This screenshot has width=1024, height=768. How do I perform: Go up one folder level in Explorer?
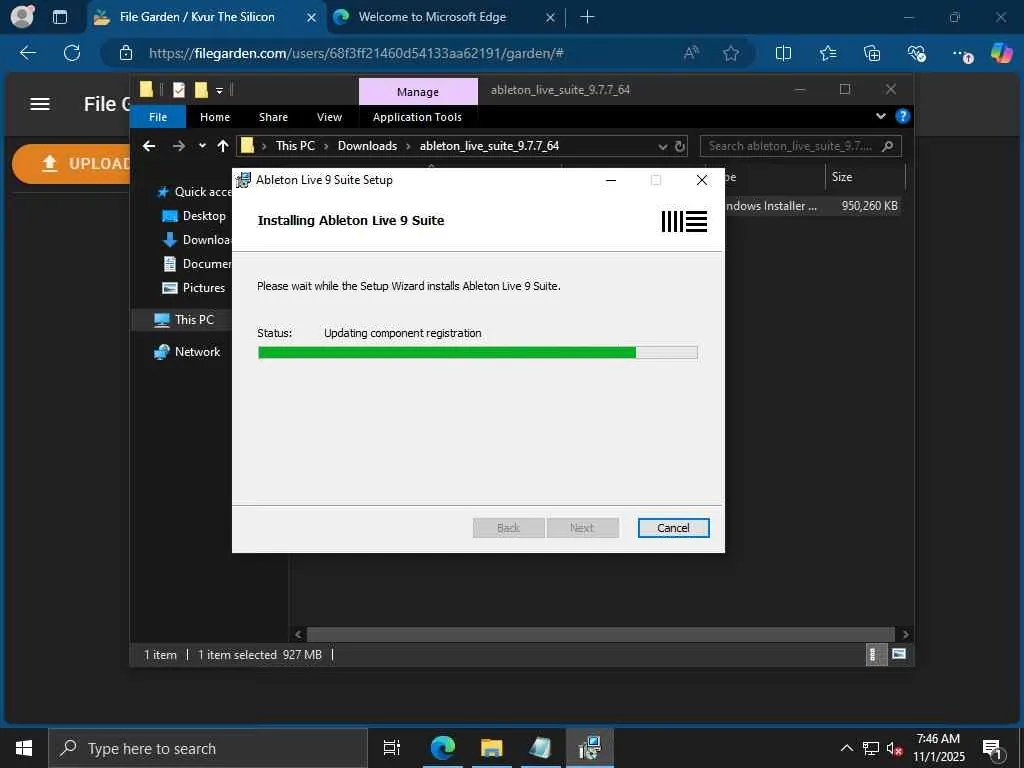pyautogui.click(x=223, y=146)
